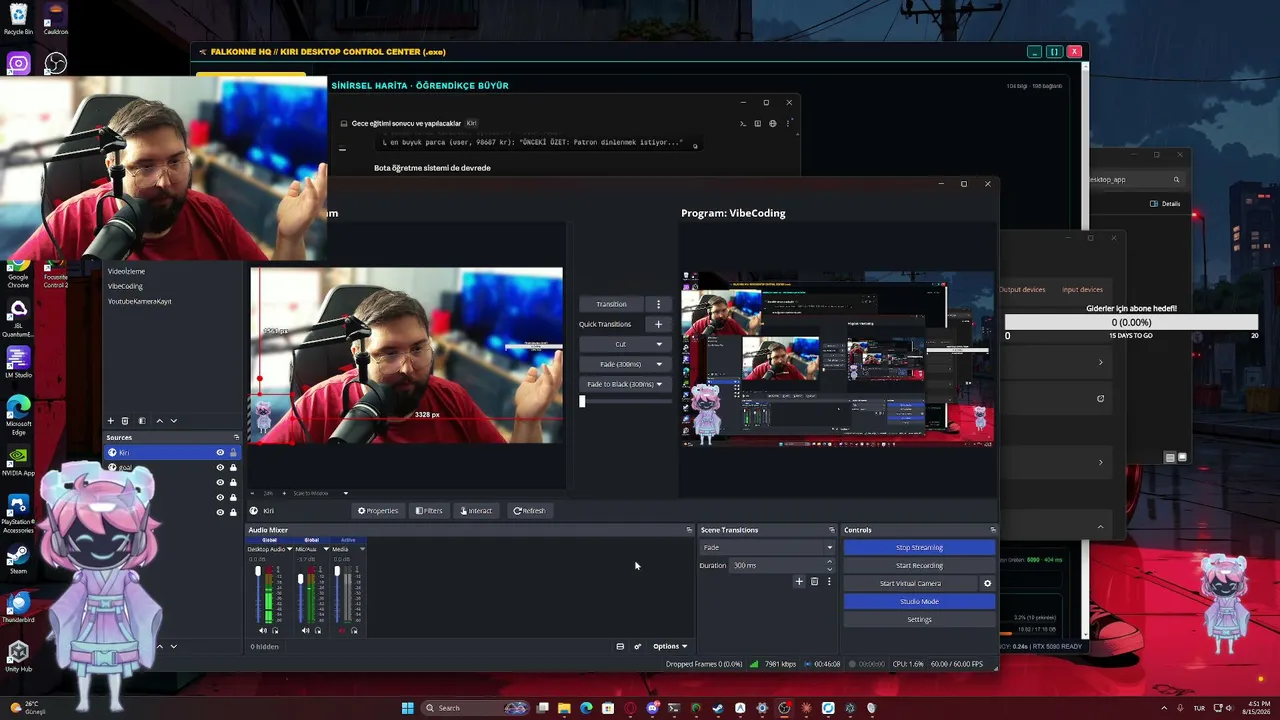This screenshot has width=1280, height=720.
Task: Switch to Output devices tab
Action: click(1022, 289)
